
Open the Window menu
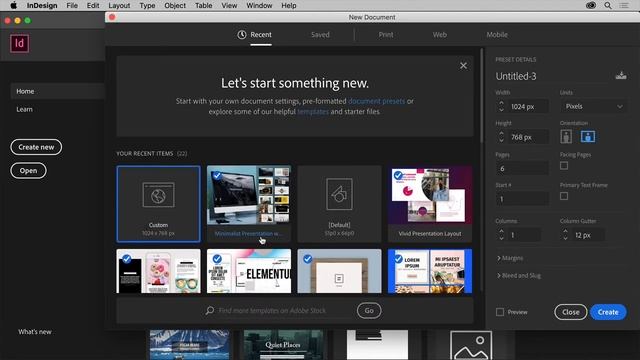pos(259,5)
